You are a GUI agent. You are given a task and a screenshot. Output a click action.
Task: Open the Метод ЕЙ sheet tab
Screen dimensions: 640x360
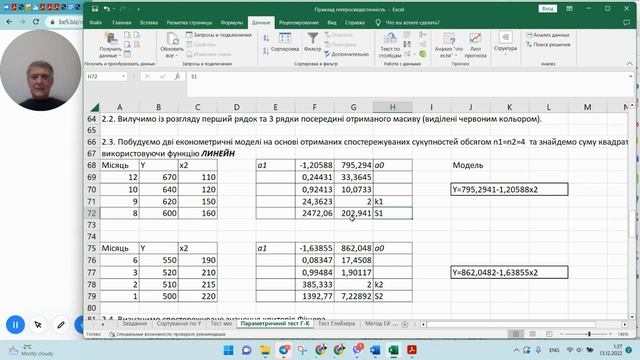click(x=379, y=324)
